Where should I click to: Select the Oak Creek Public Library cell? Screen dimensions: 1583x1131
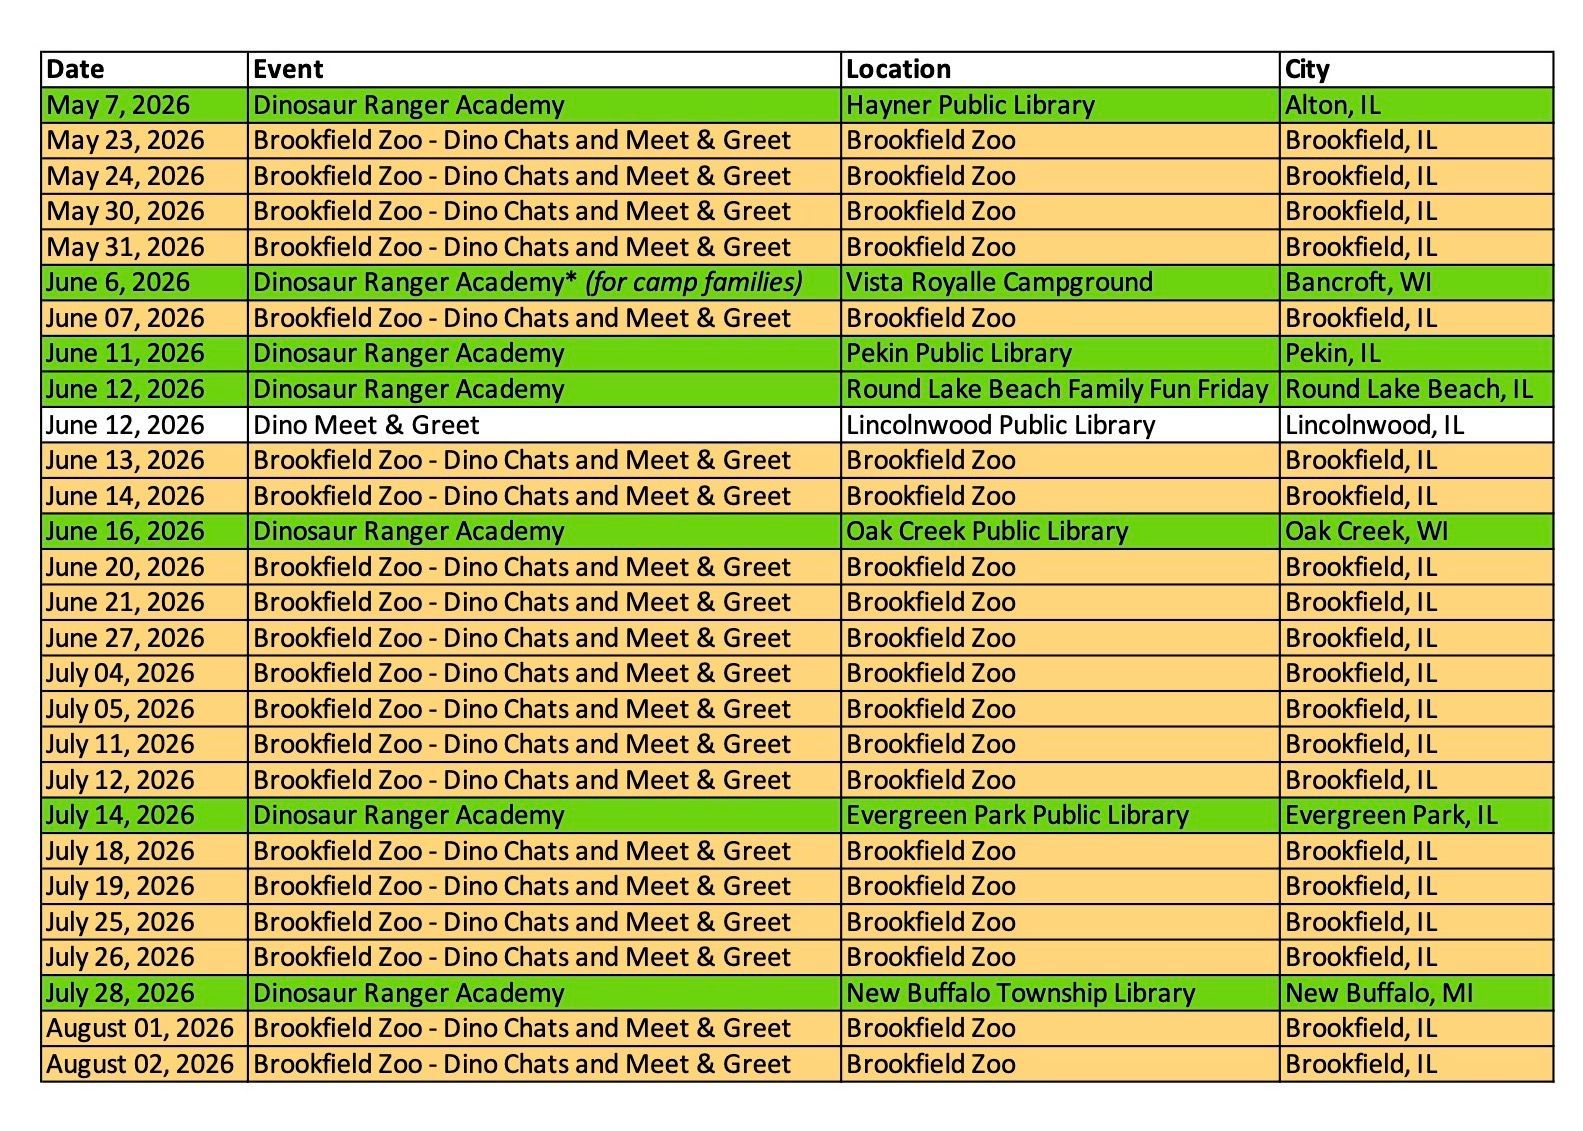pos(1060,531)
